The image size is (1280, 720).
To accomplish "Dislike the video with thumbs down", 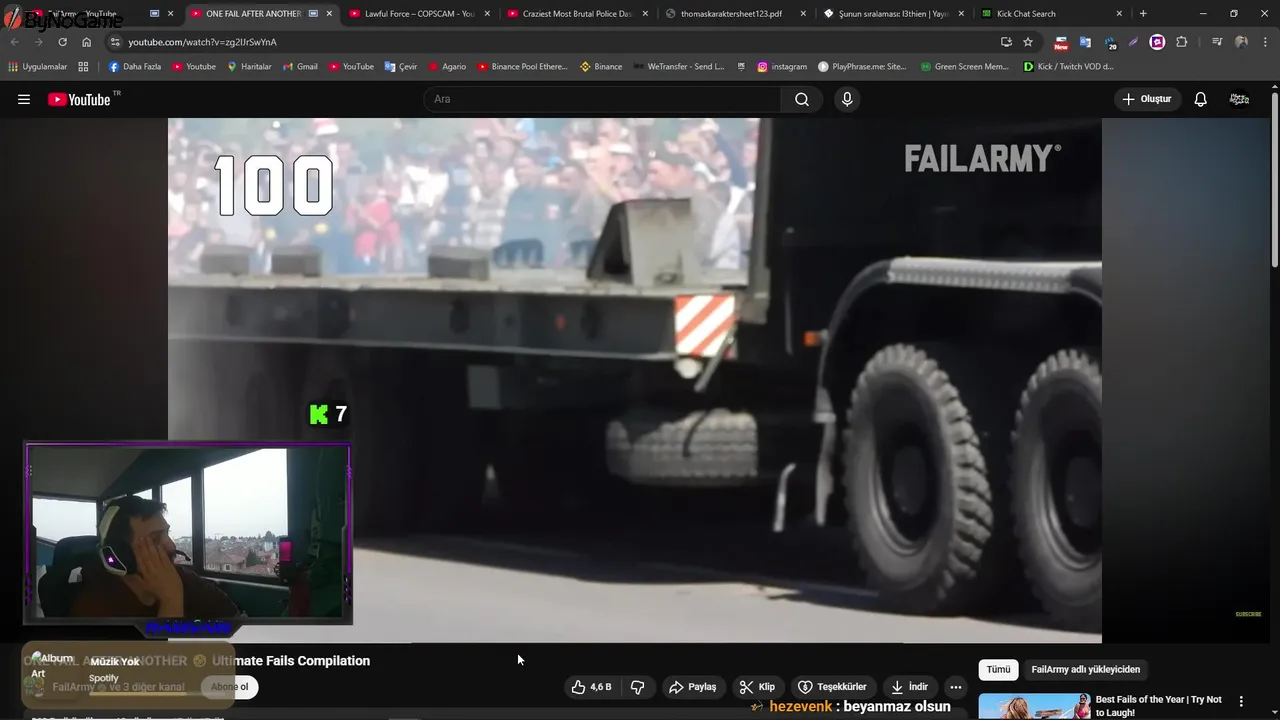I will [x=637, y=687].
